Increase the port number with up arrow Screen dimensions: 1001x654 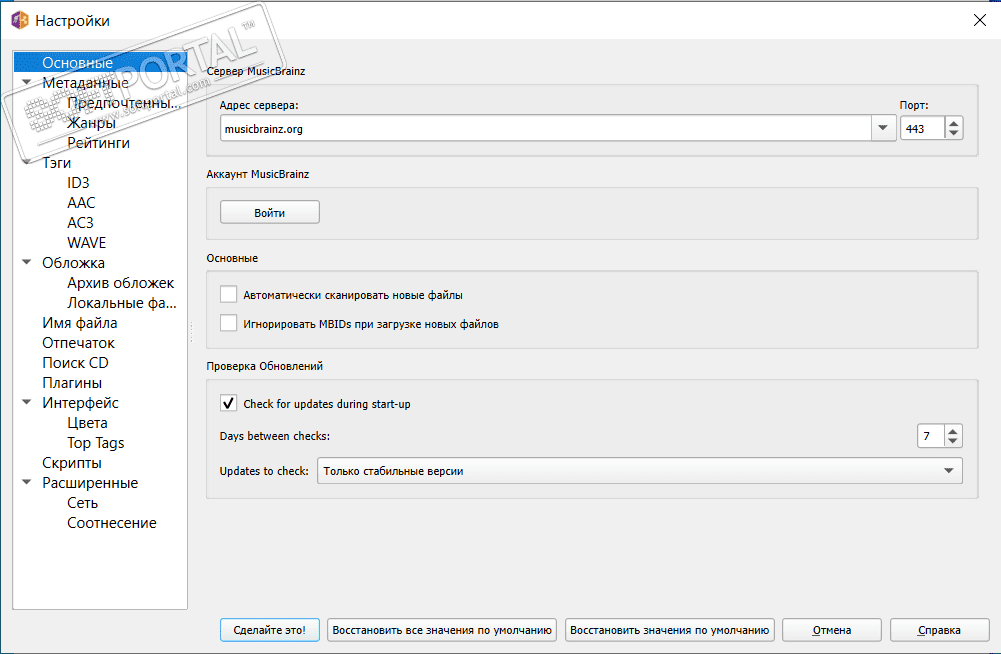point(954,123)
